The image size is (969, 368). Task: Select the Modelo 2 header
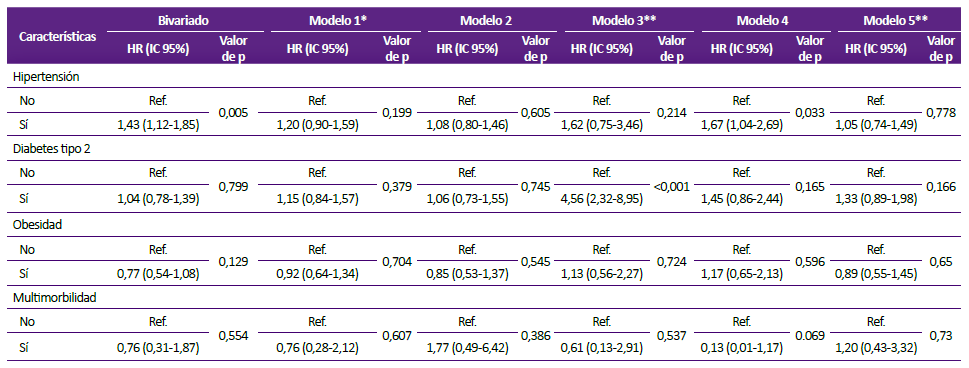tap(486, 20)
